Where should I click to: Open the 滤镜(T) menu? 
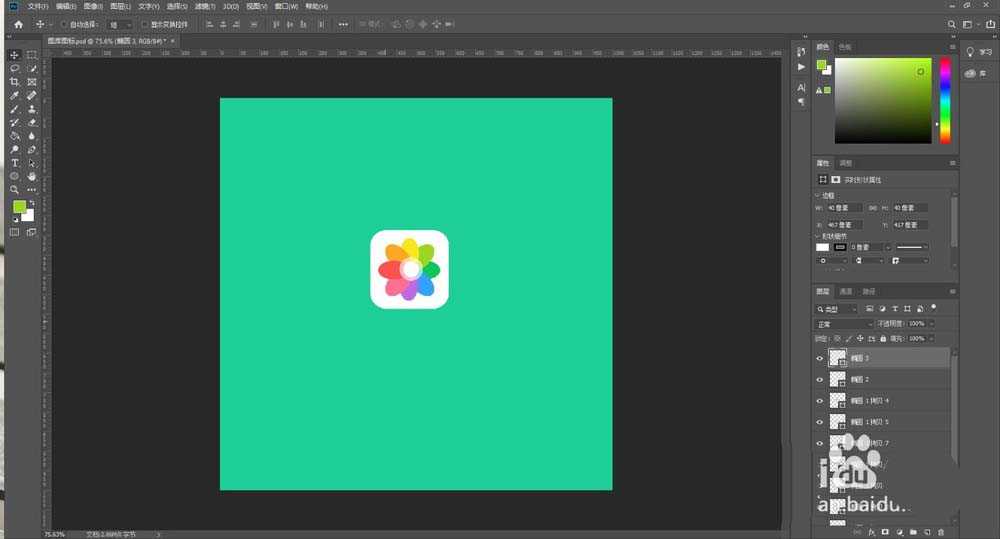tap(203, 6)
